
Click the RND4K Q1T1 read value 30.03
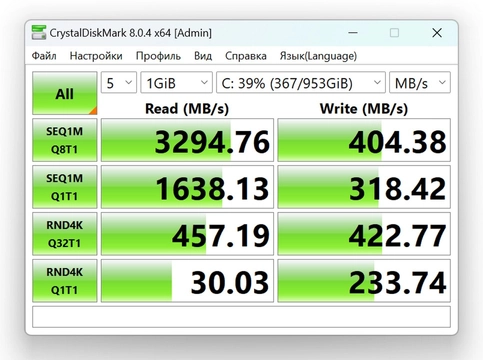pos(187,281)
